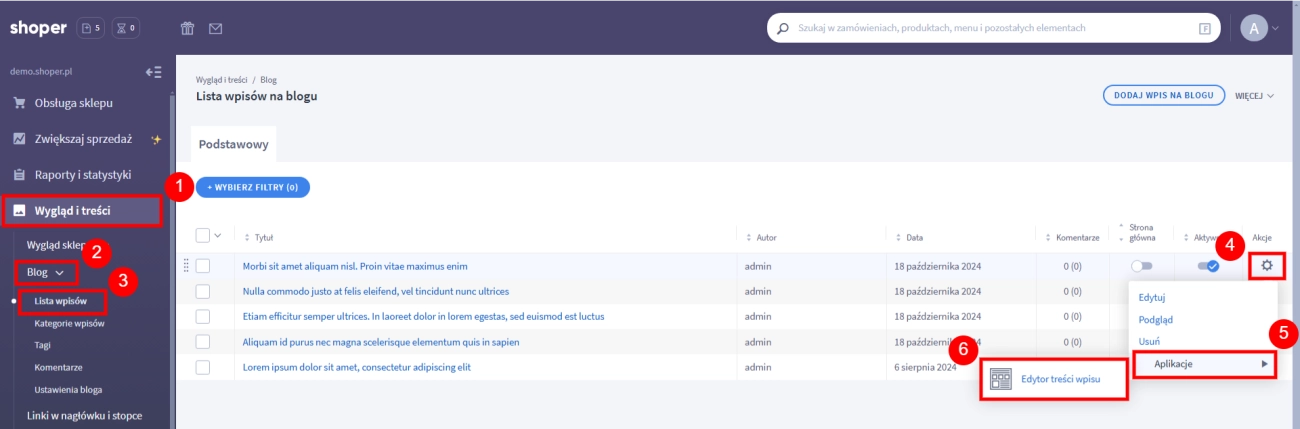Click the Edytor treści wpisu app icon
Viewport: 1300px width, 429px height.
[1001, 379]
